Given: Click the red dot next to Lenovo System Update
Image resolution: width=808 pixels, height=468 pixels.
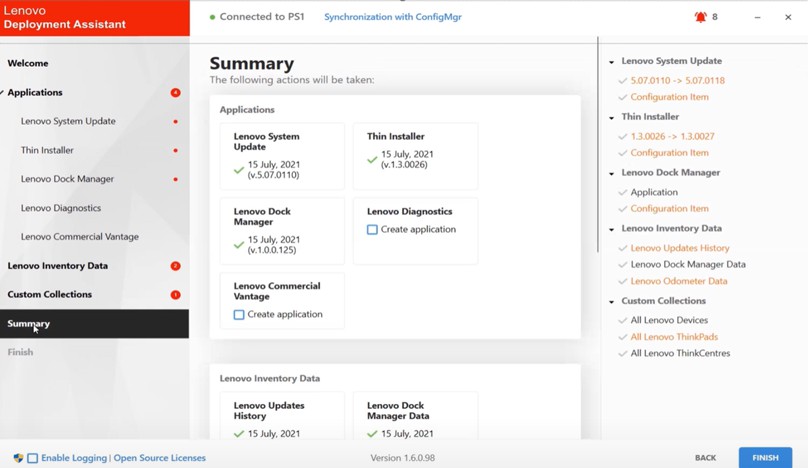Looking at the screenshot, I should [x=176, y=122].
